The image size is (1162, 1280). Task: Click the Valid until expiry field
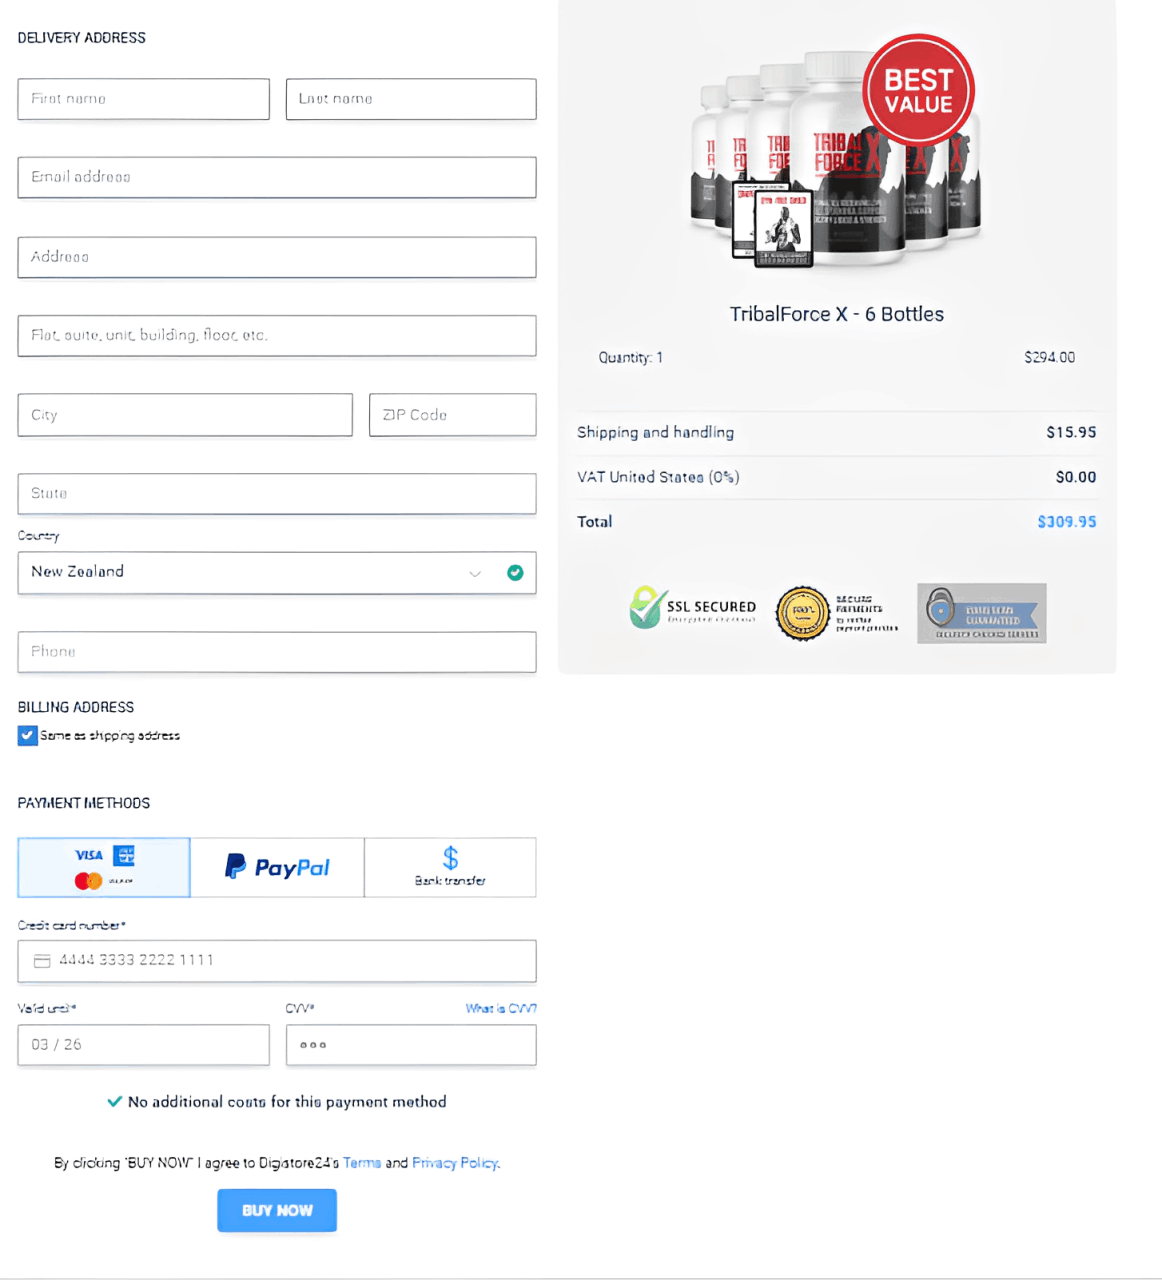pos(143,1045)
